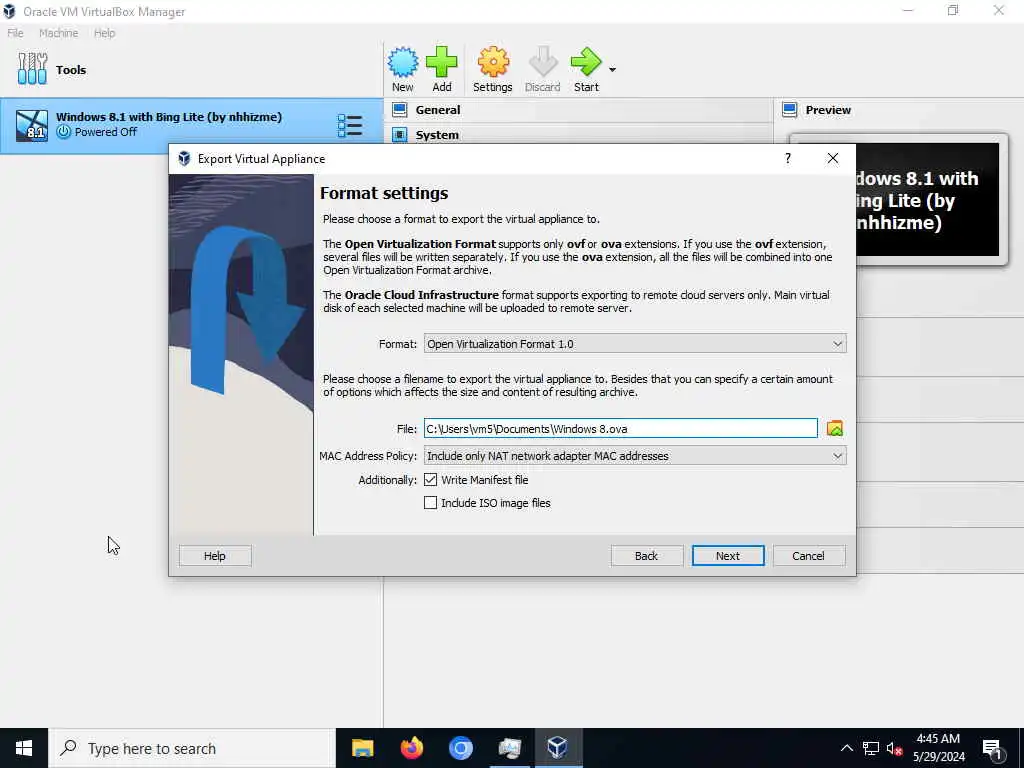Screen dimensions: 1024x768
Task: Click the VirtualBox app icon in the window title bar
Action: (x=9, y=11)
